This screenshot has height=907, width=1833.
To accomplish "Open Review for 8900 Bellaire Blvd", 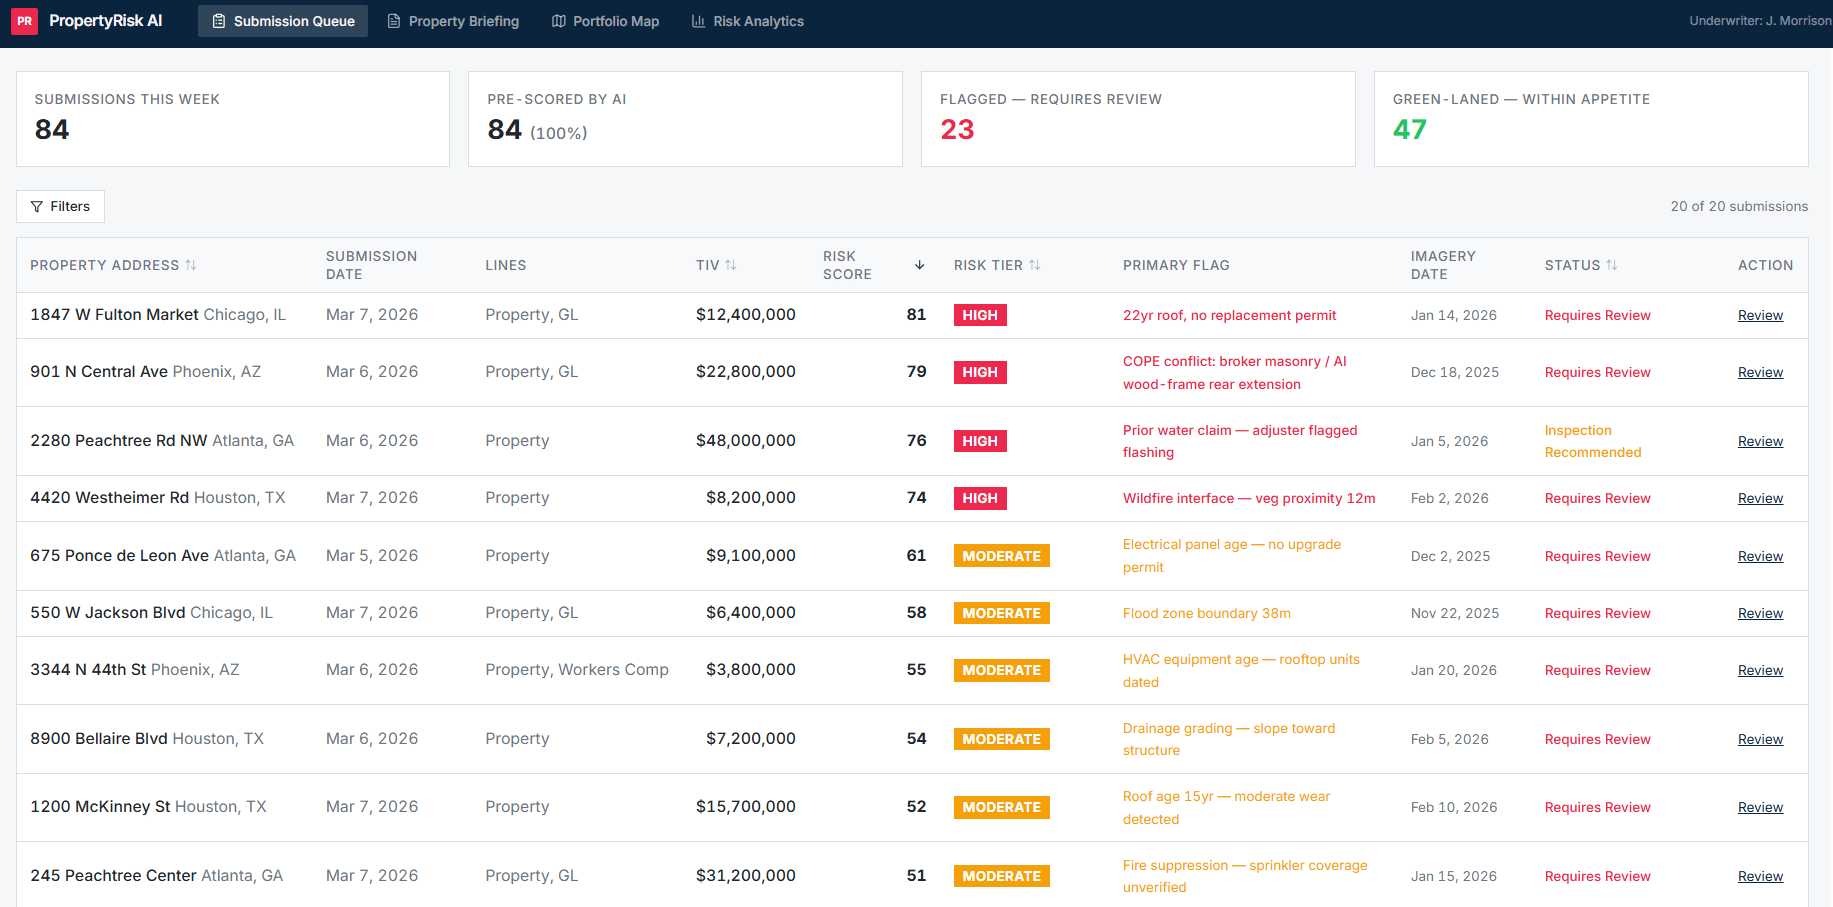I will tap(1760, 739).
